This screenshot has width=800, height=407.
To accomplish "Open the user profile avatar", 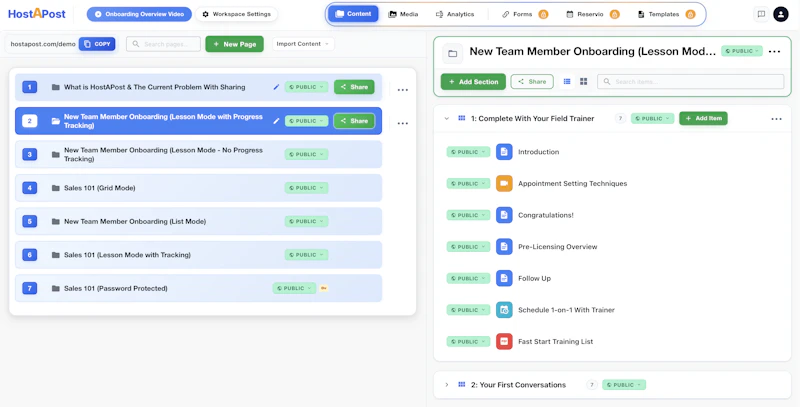I will [x=781, y=14].
